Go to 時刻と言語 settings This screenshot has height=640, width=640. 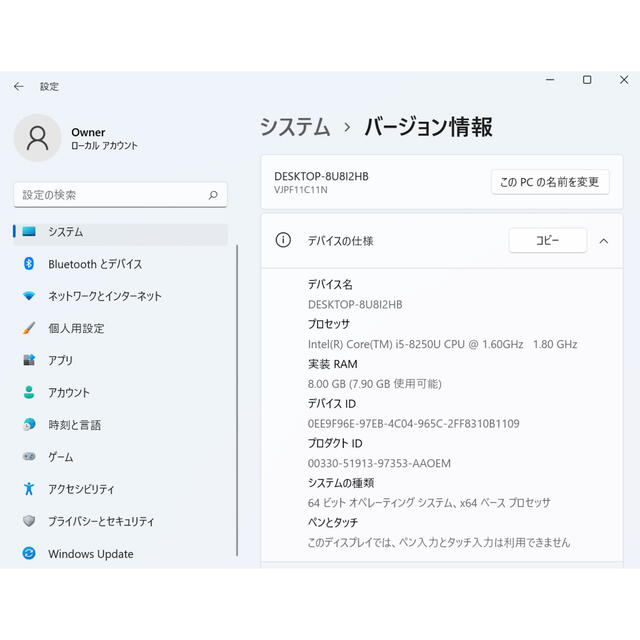click(x=120, y=424)
